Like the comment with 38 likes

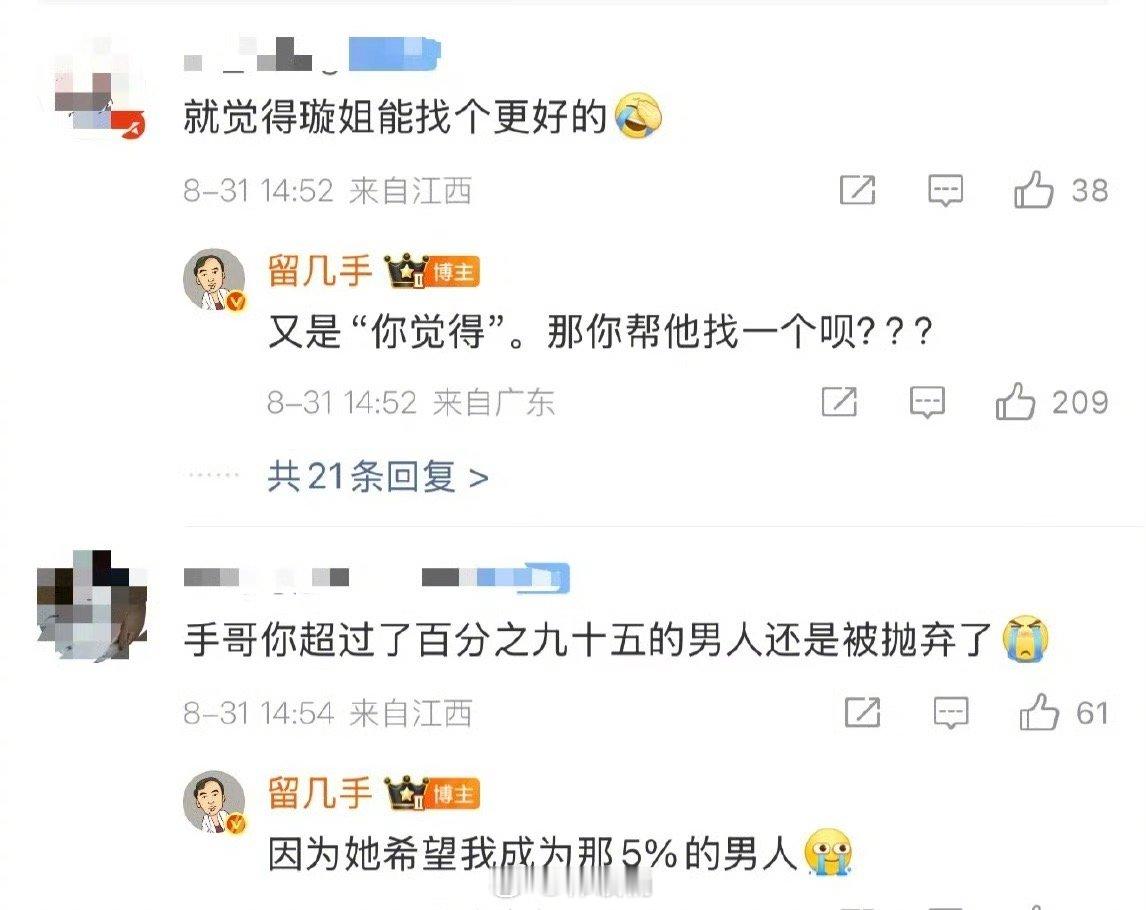(x=1033, y=190)
